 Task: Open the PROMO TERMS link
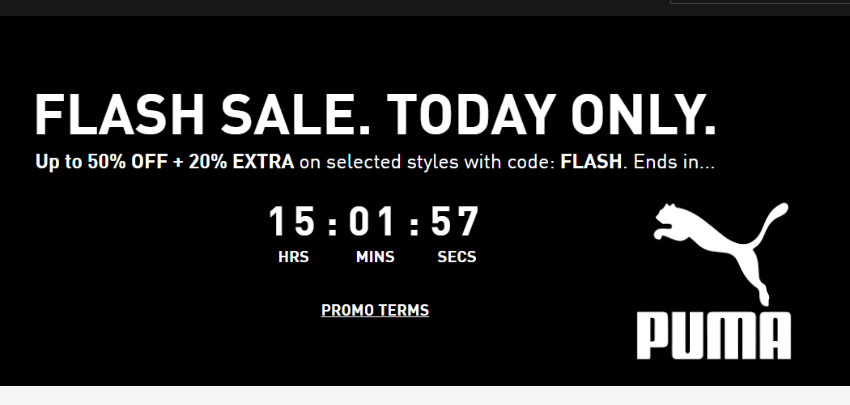[375, 310]
